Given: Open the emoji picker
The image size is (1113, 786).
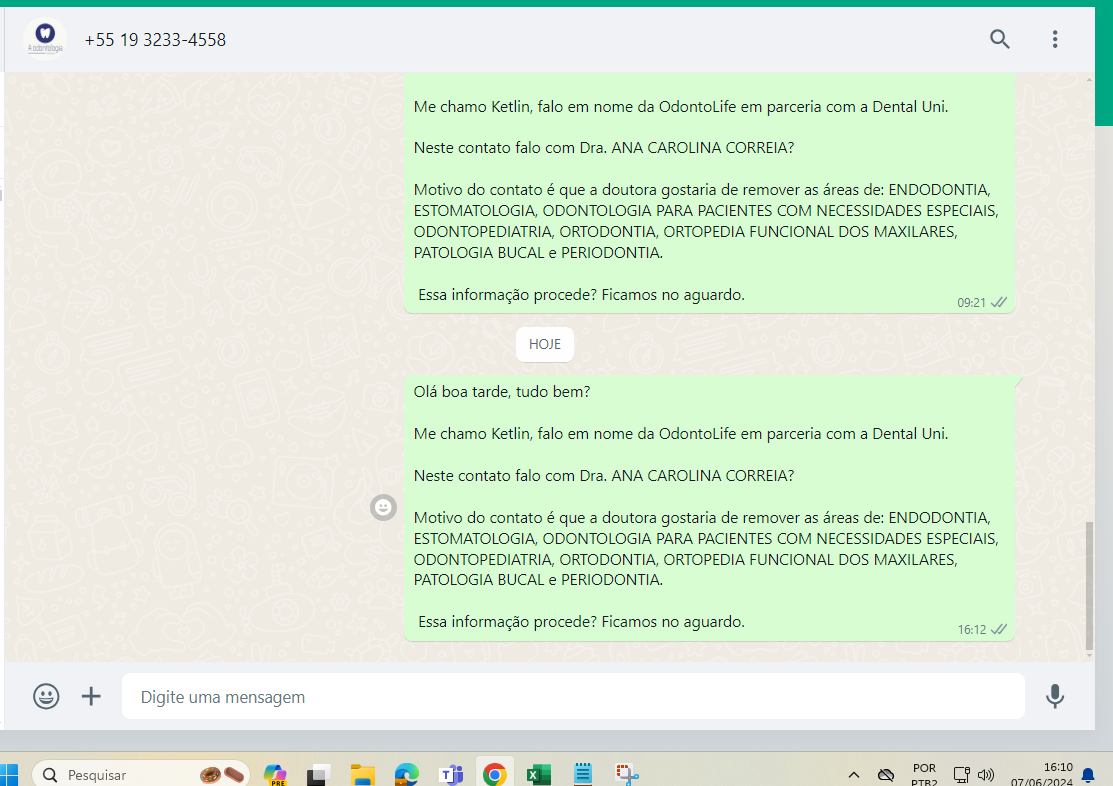Looking at the screenshot, I should pyautogui.click(x=46, y=696).
